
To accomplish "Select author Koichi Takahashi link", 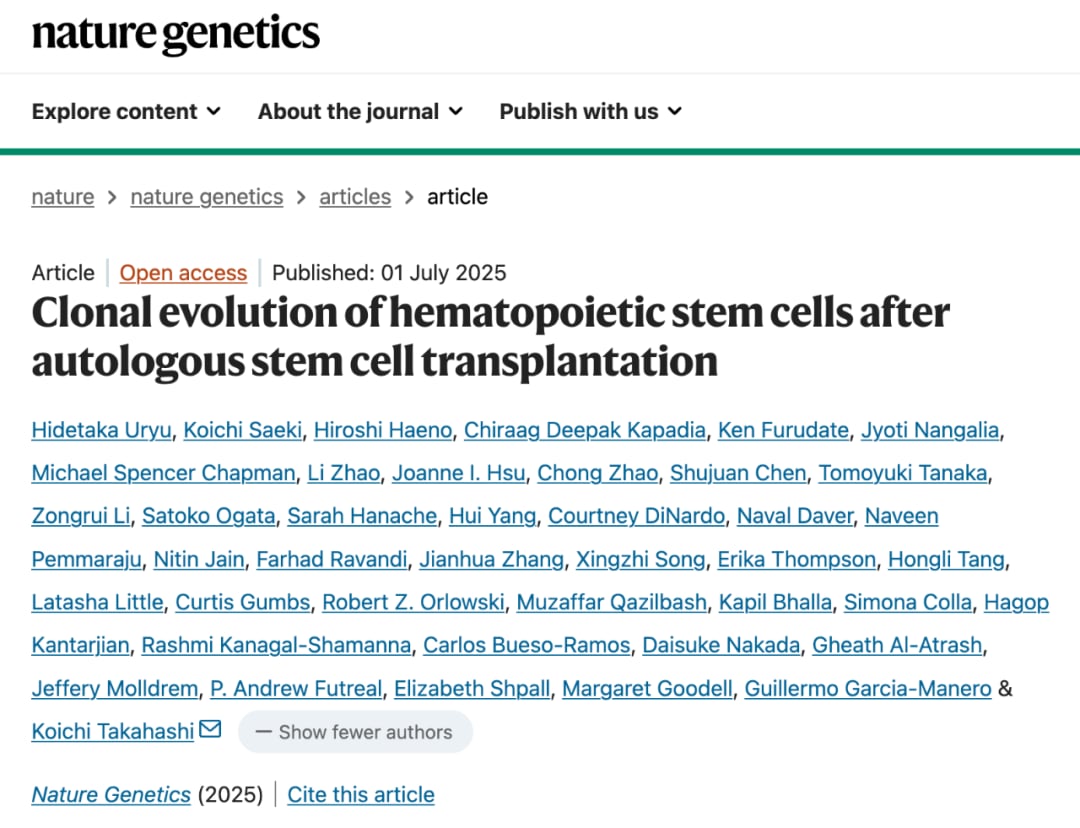I will click(113, 731).
